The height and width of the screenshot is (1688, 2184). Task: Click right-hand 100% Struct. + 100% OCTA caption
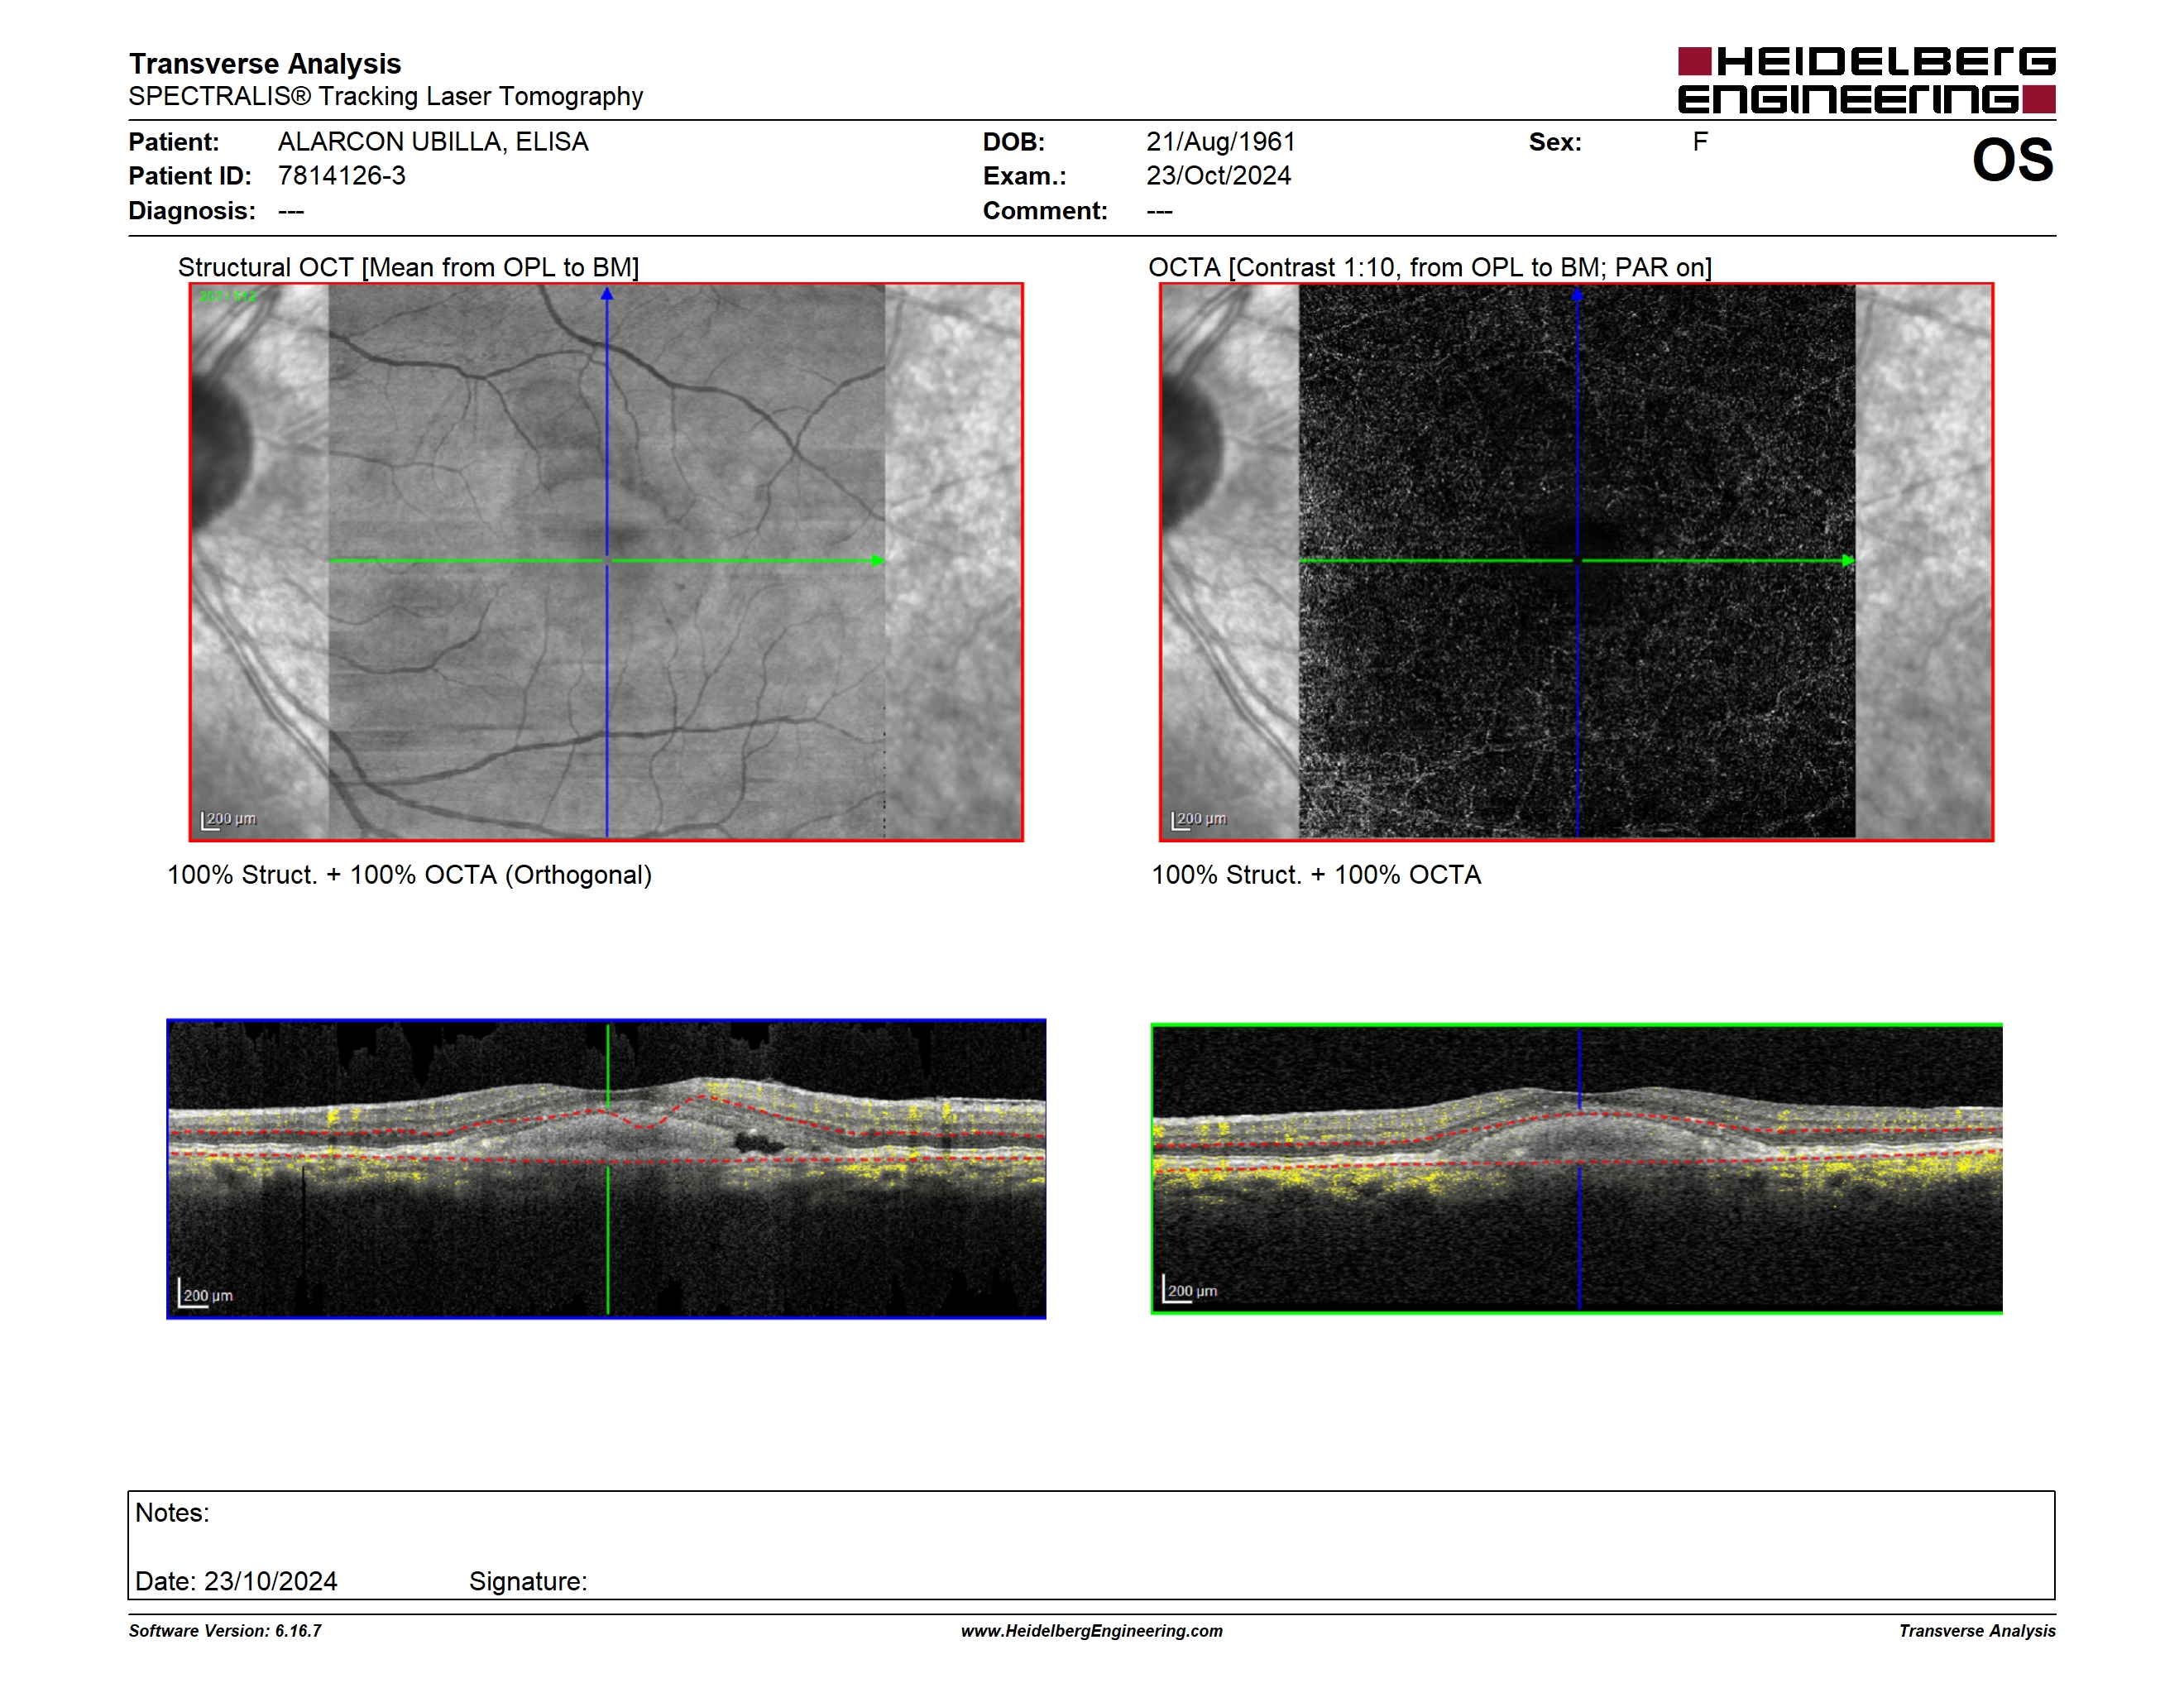tap(1316, 875)
